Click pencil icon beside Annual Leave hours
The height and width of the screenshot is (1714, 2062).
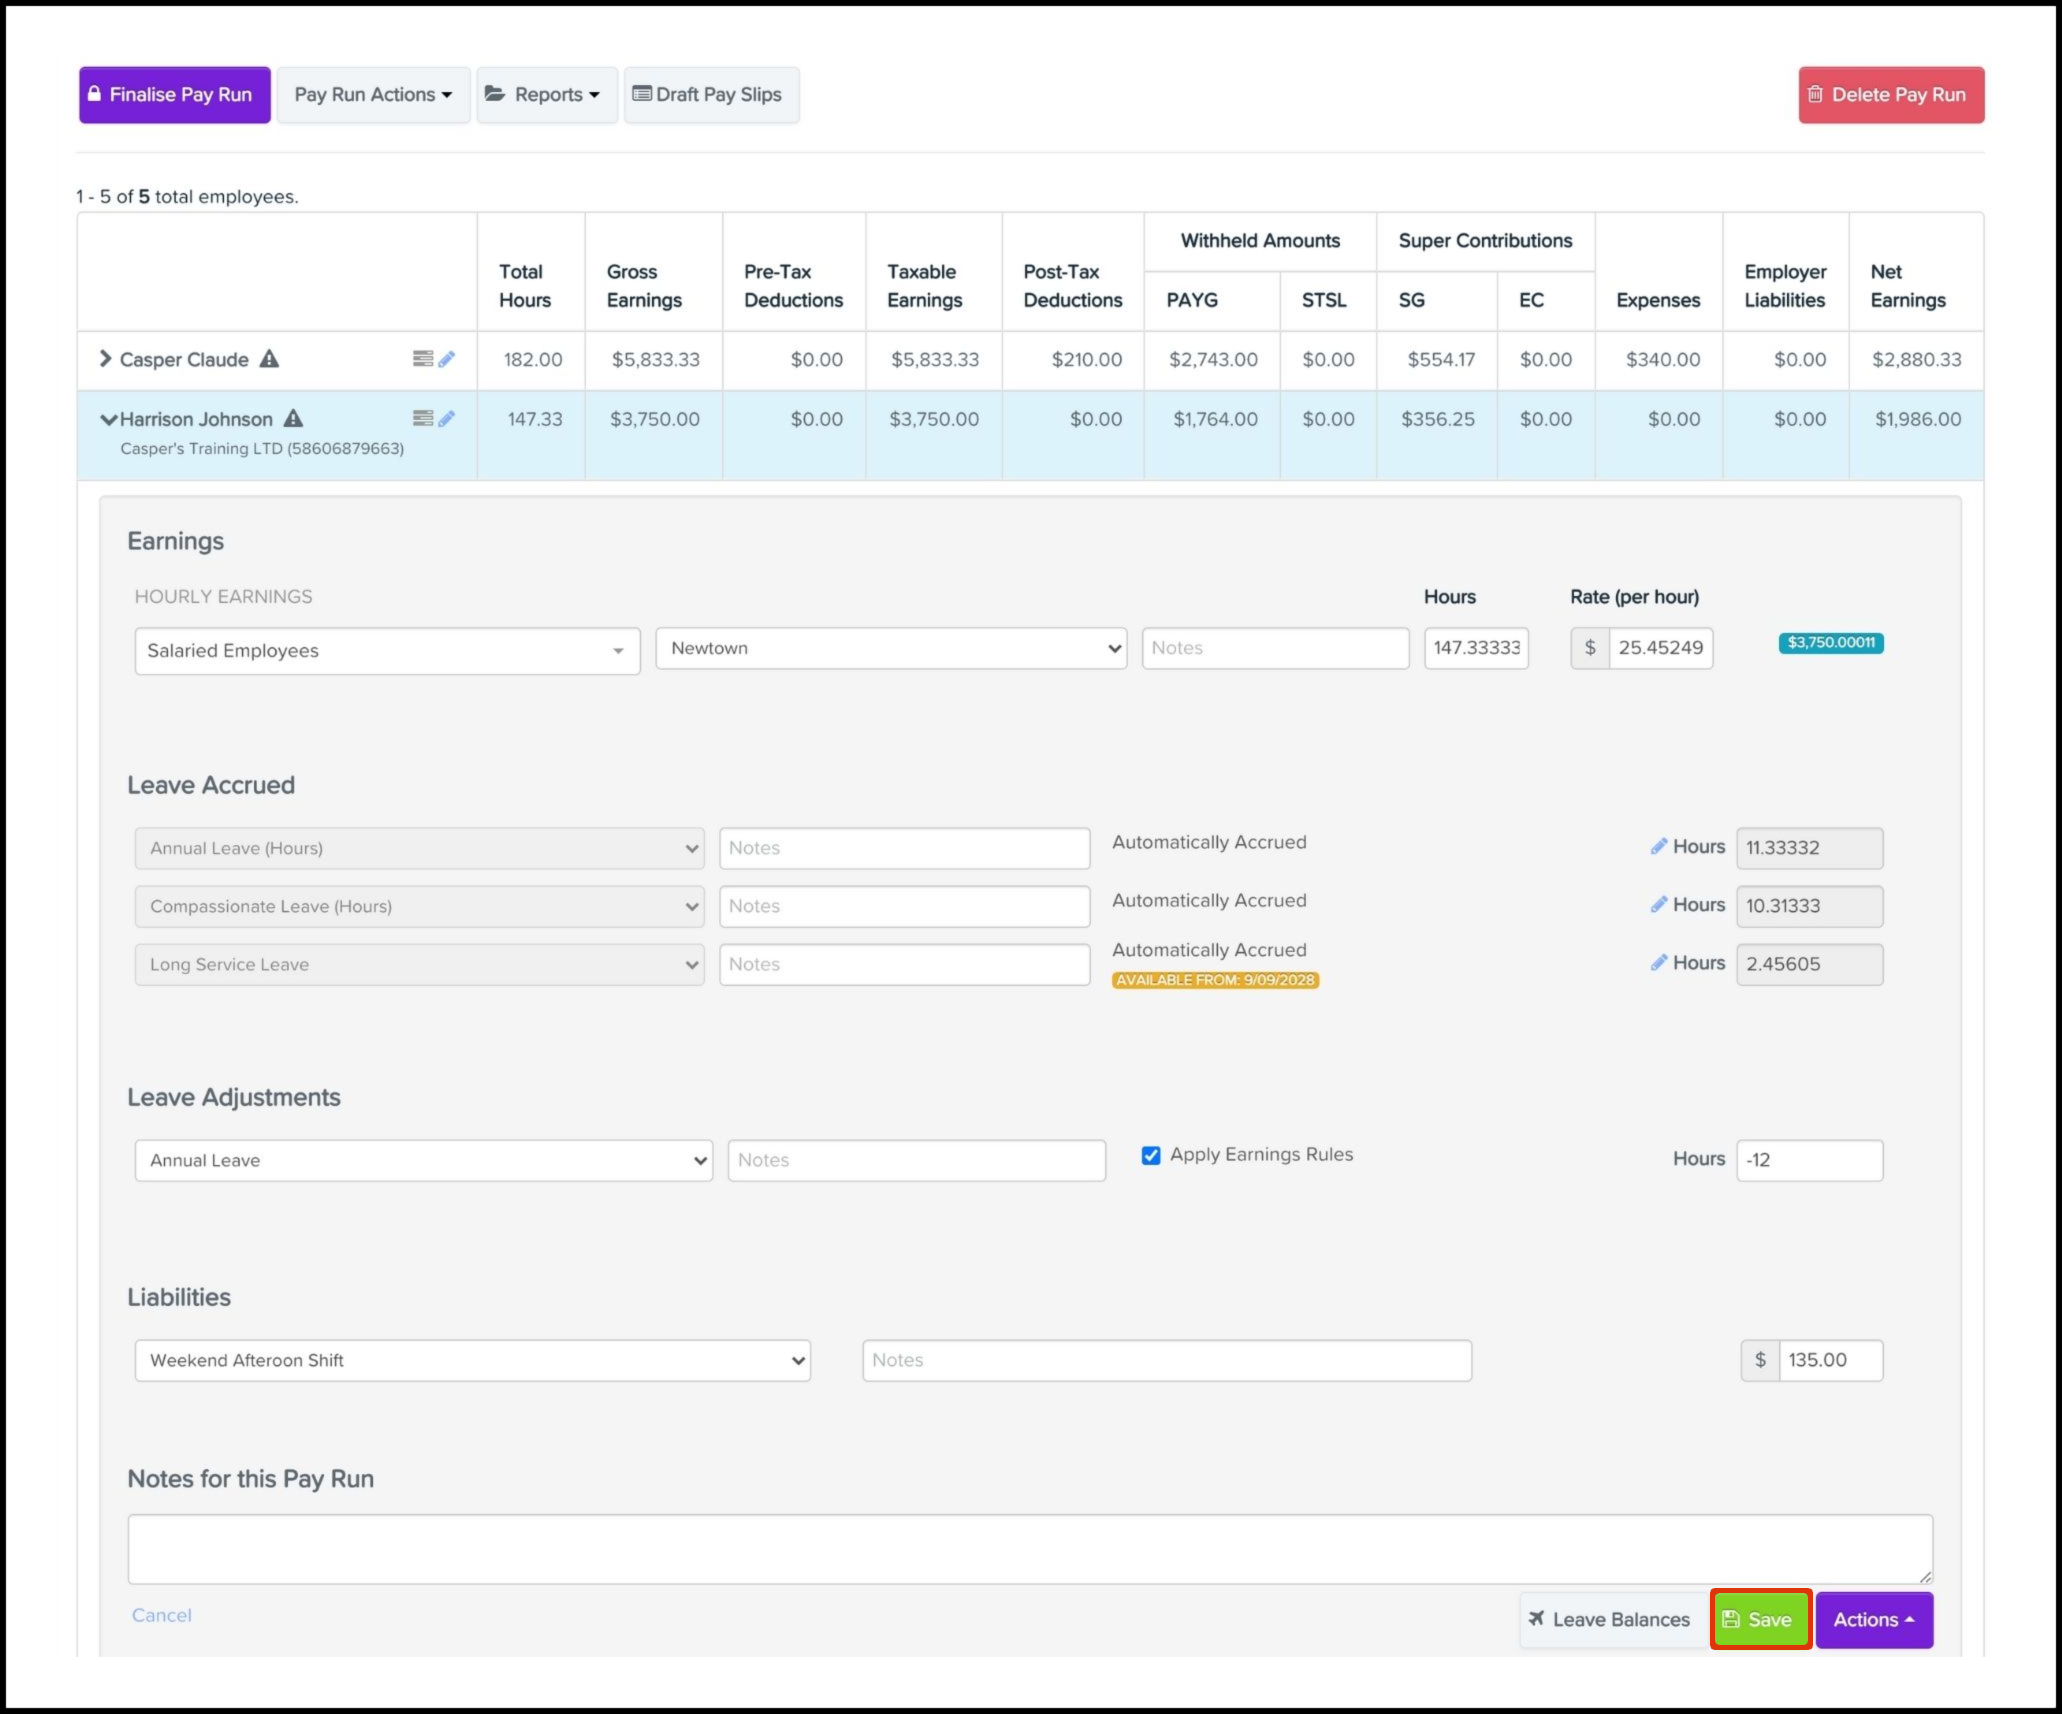[x=1658, y=846]
